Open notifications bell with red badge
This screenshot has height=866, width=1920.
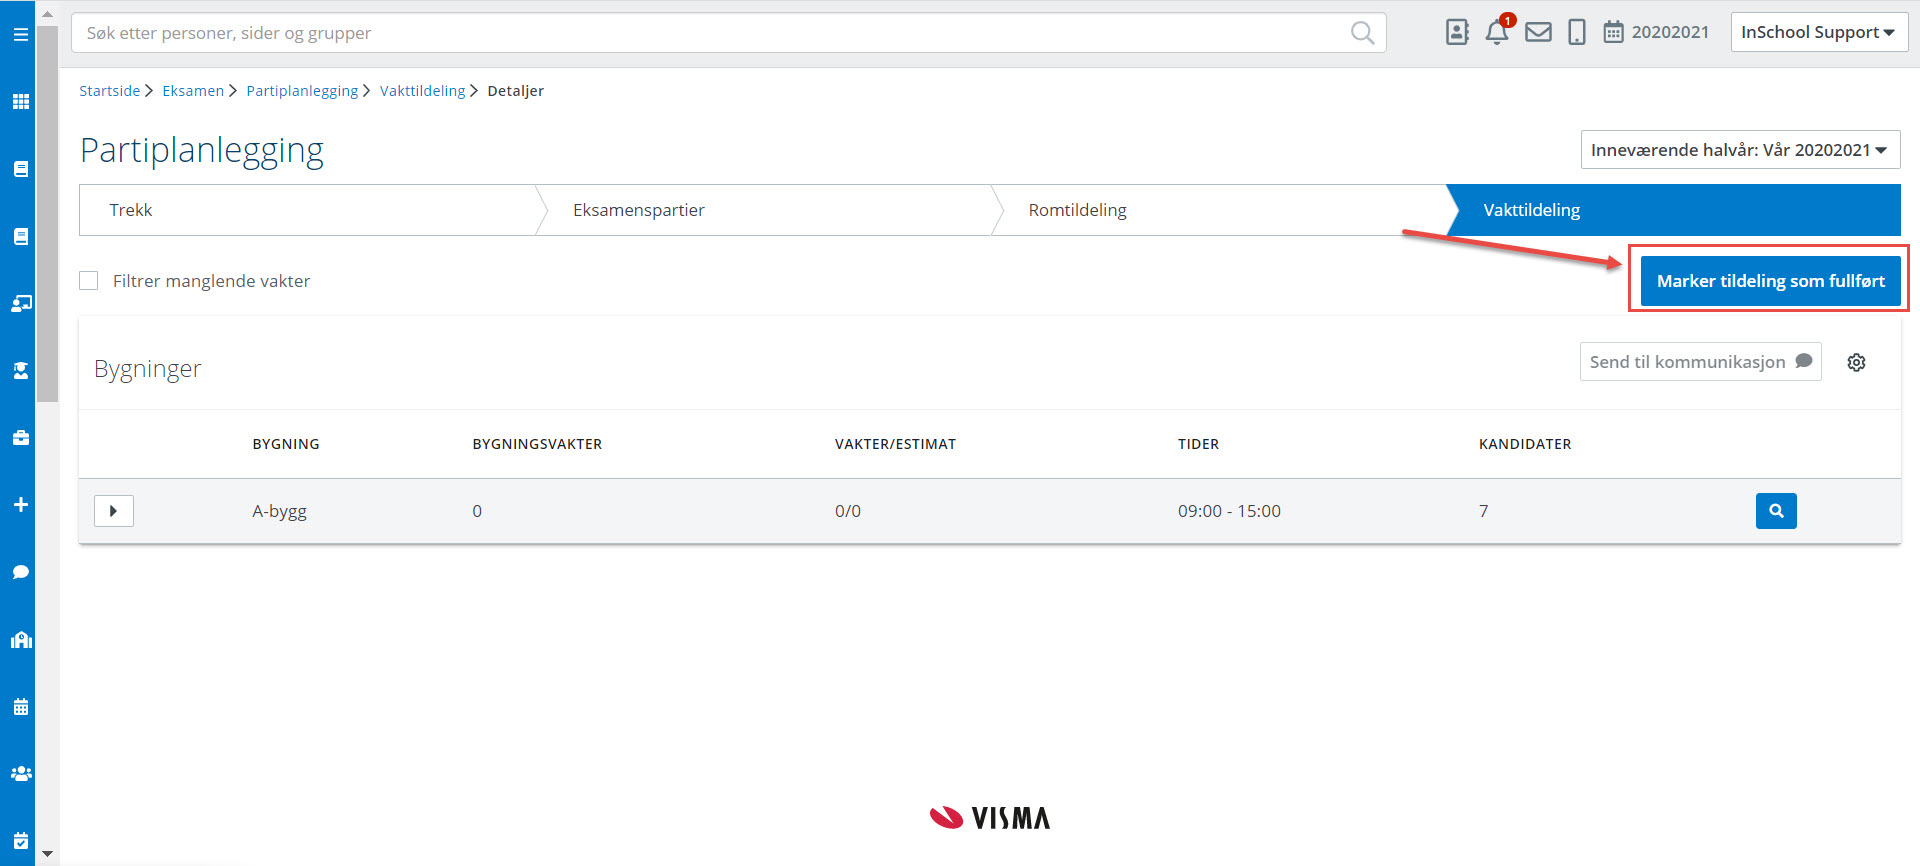[x=1497, y=32]
